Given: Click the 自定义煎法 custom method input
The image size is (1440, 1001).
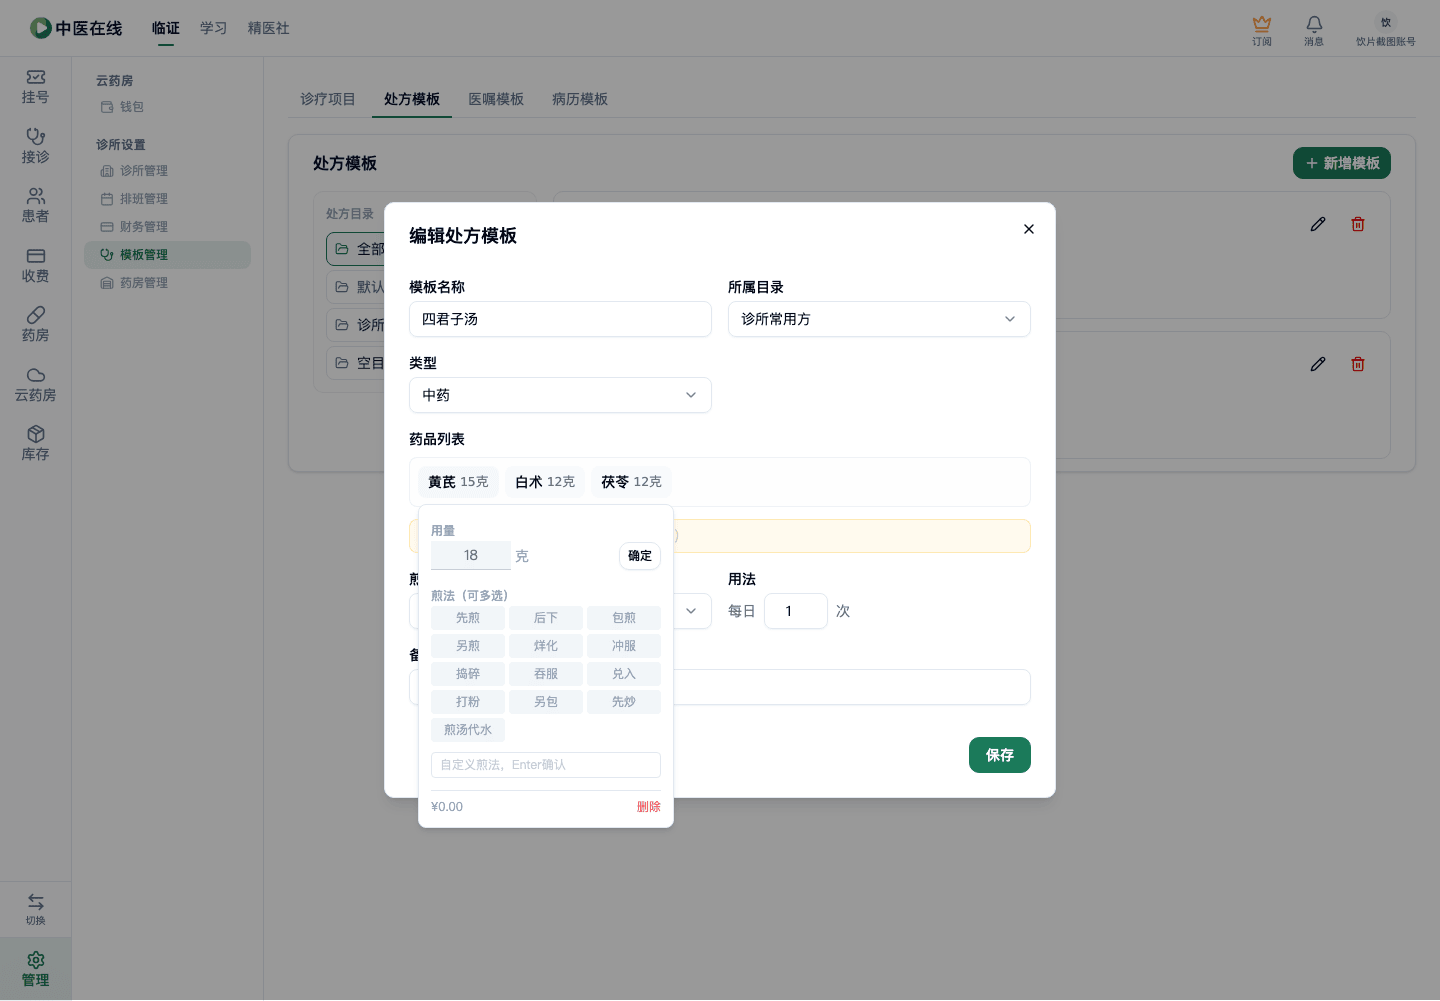Looking at the screenshot, I should click(546, 765).
